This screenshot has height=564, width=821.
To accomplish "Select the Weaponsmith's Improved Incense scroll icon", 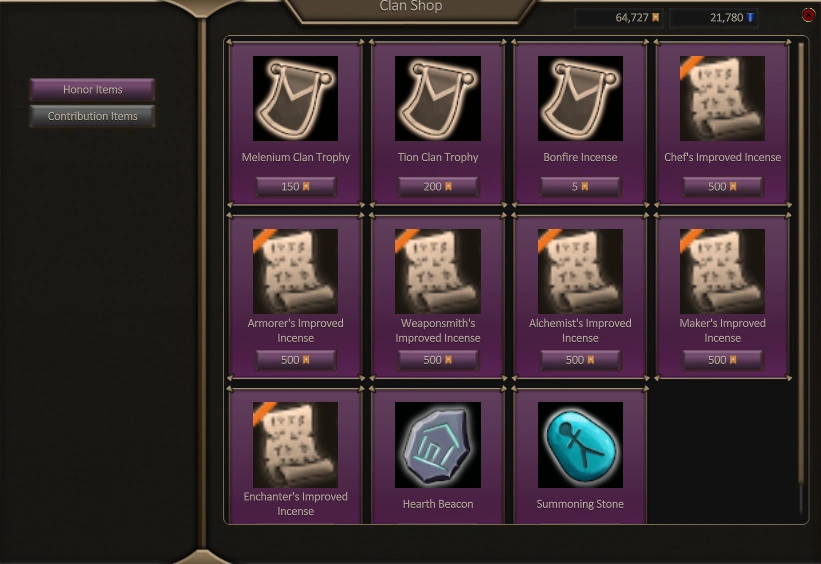I will [x=438, y=271].
